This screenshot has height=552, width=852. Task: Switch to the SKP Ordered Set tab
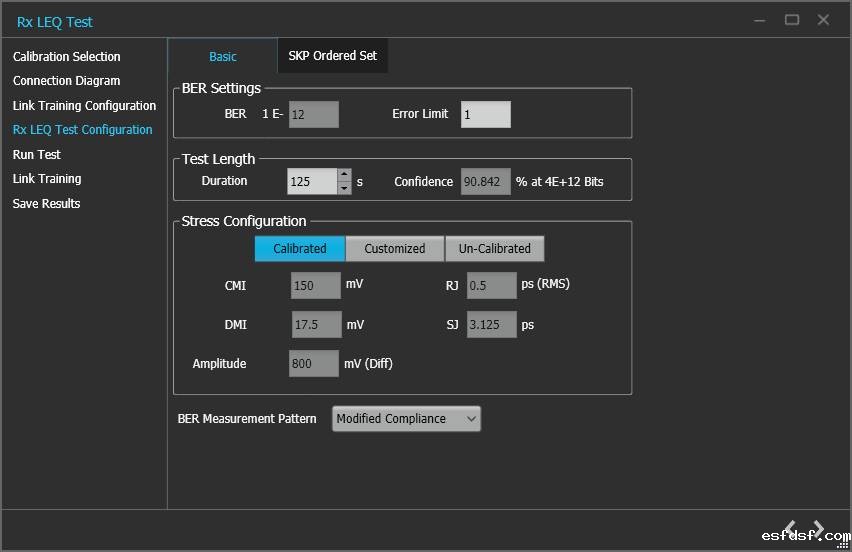coord(332,56)
